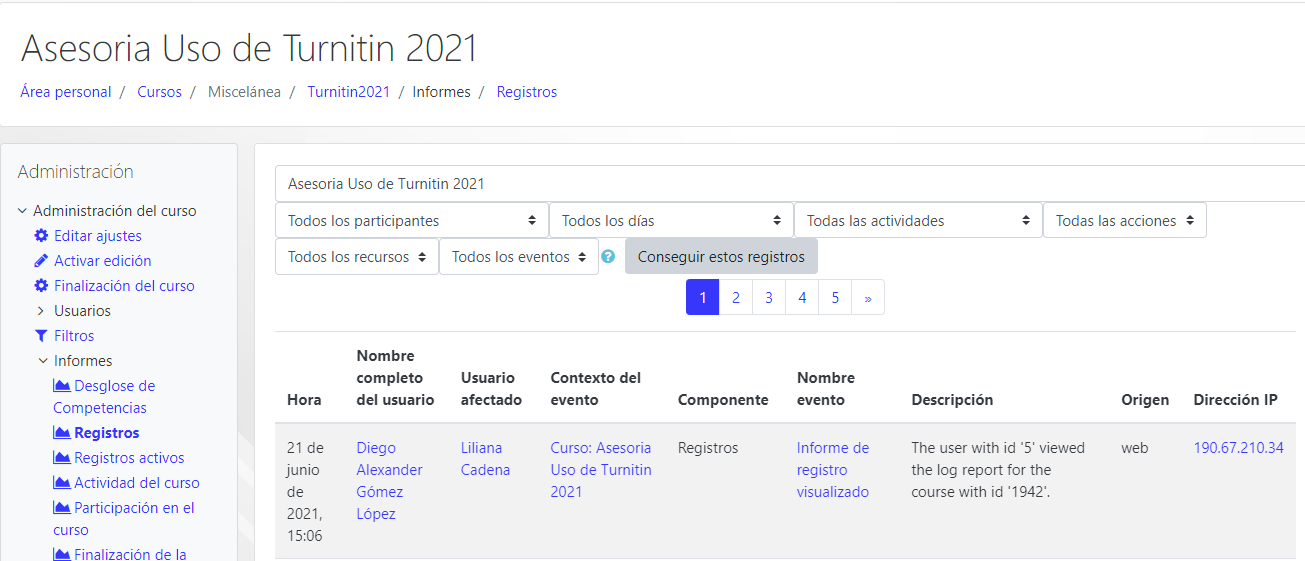This screenshot has width=1305, height=561.
Task: Click the Informes breadcrumb text
Action: coord(442,92)
